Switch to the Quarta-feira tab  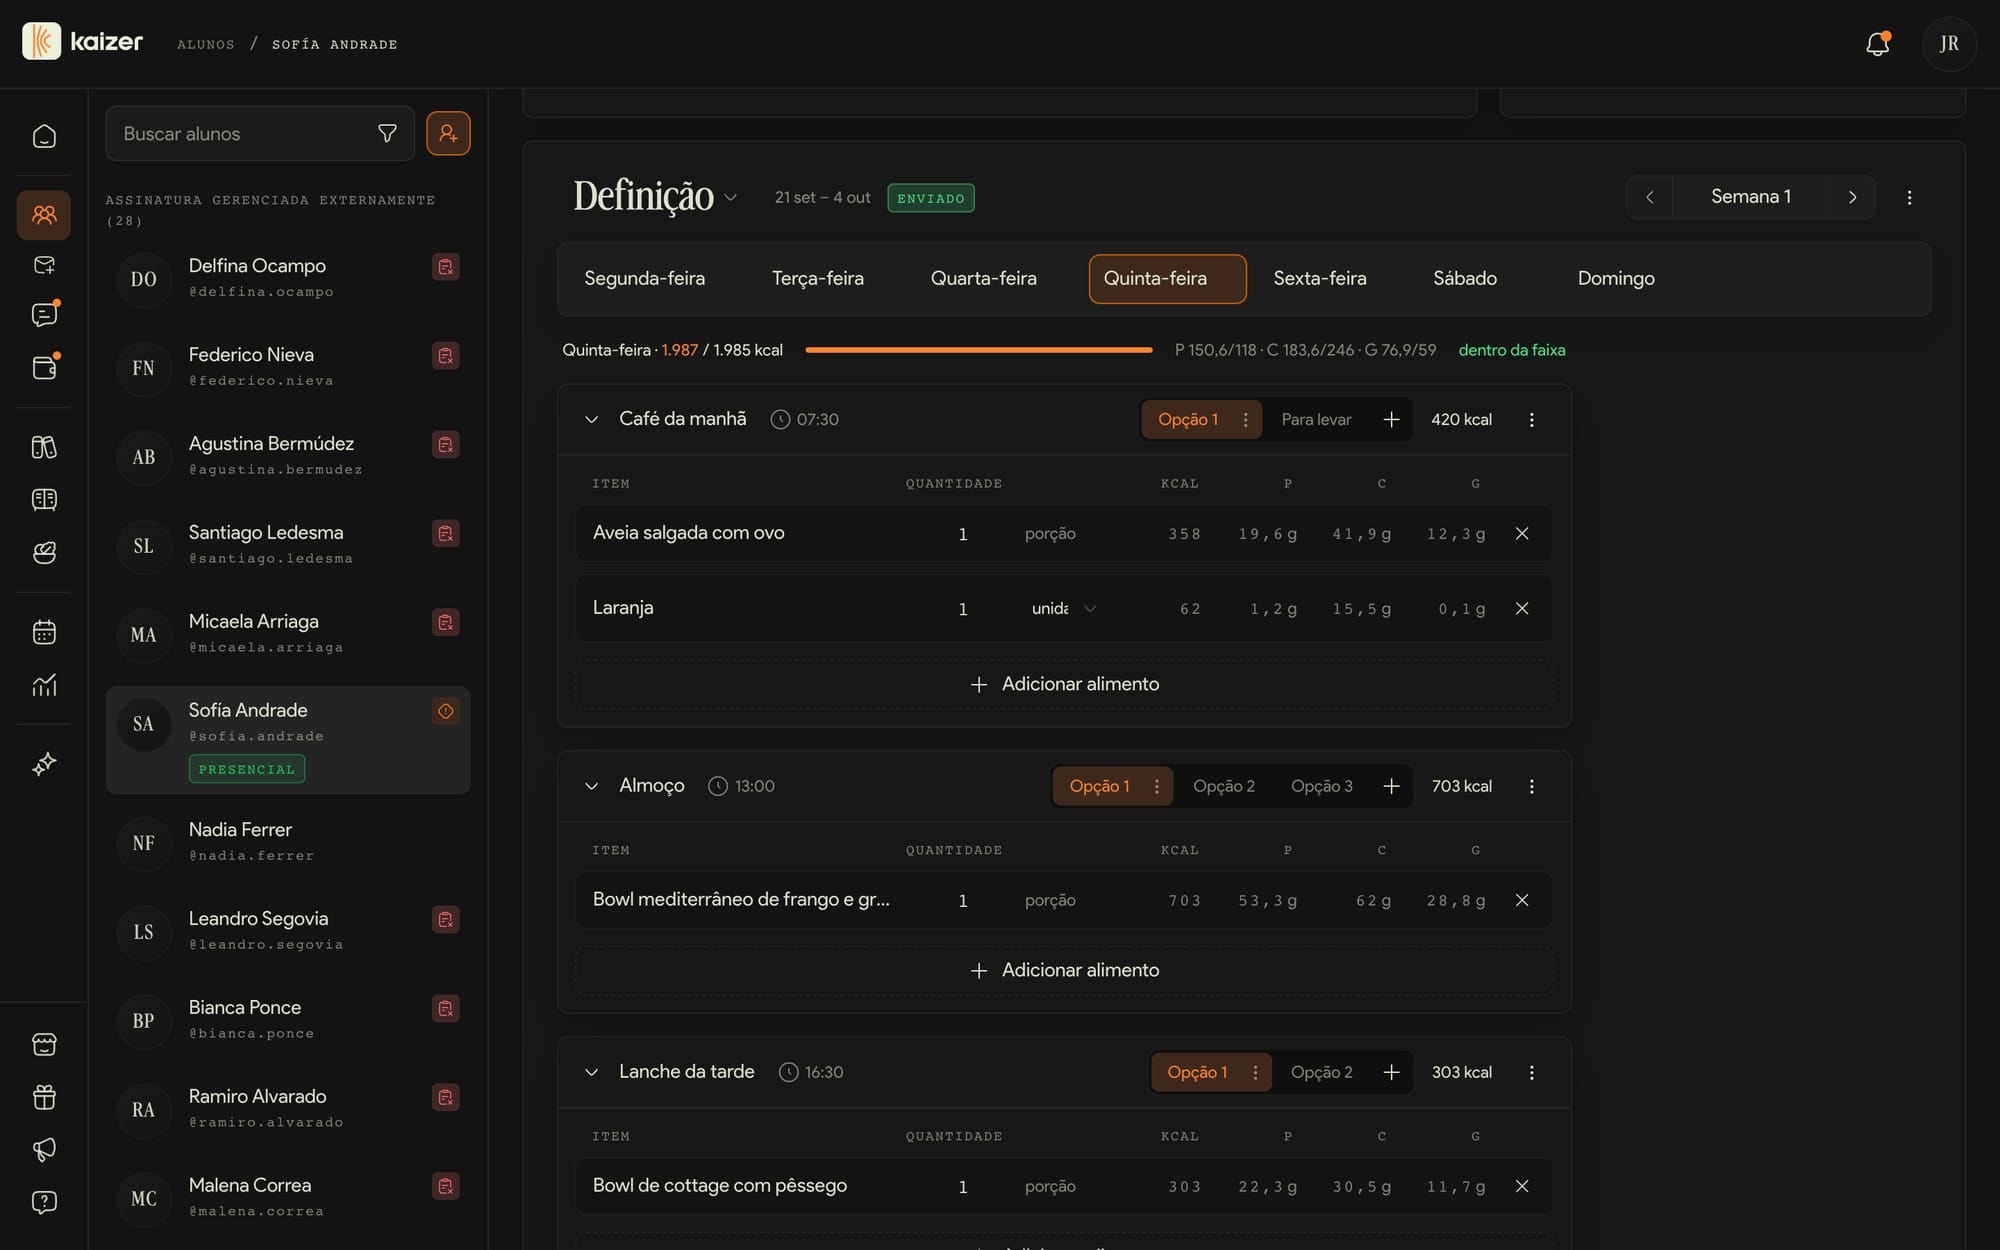983,279
